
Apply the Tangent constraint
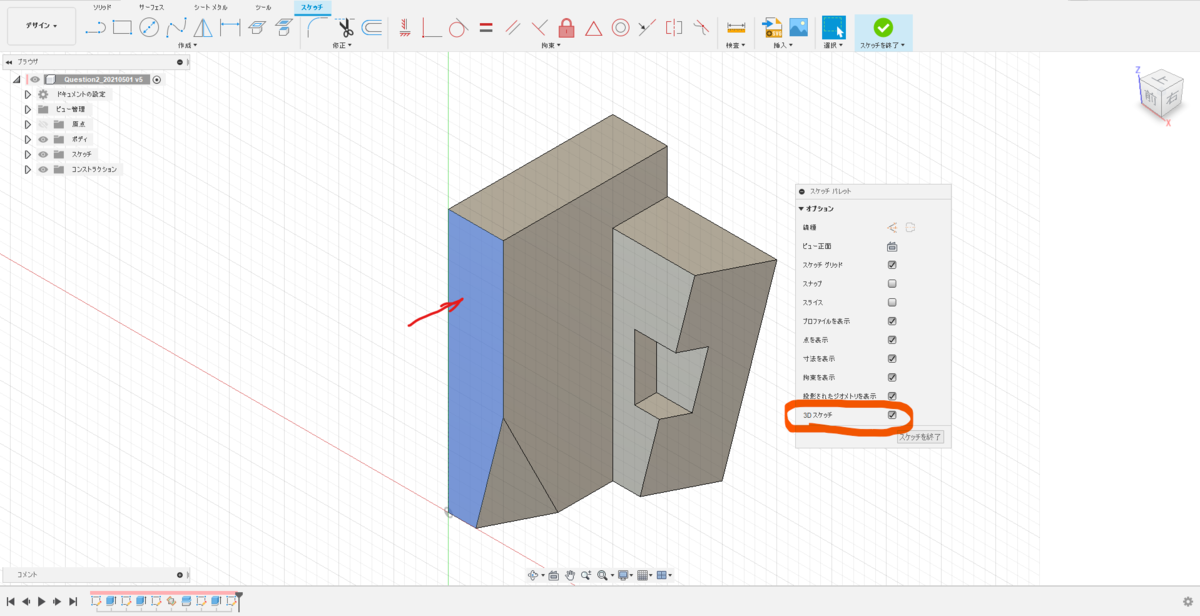point(458,28)
